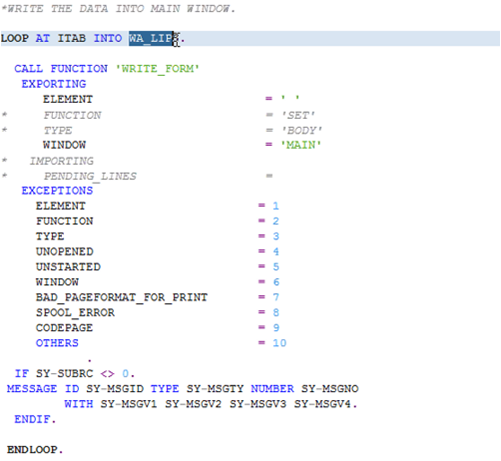Click the ENDIF statement
The image size is (501, 461).
35,419
